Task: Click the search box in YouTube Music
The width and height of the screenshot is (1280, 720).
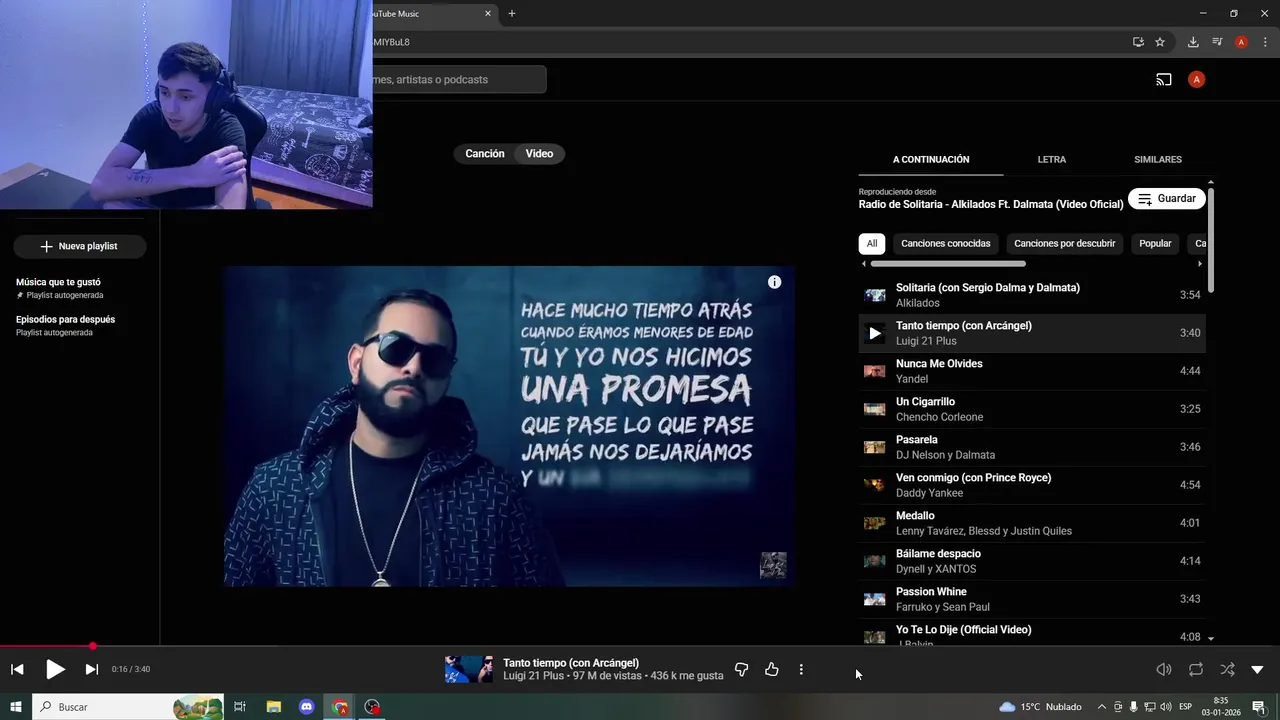Action: tap(458, 79)
